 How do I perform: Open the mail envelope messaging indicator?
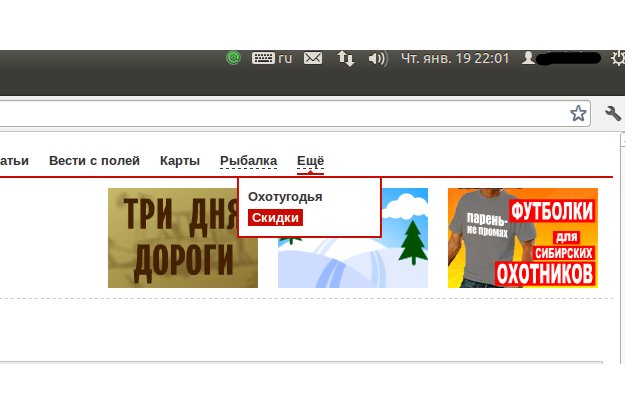pyautogui.click(x=313, y=59)
